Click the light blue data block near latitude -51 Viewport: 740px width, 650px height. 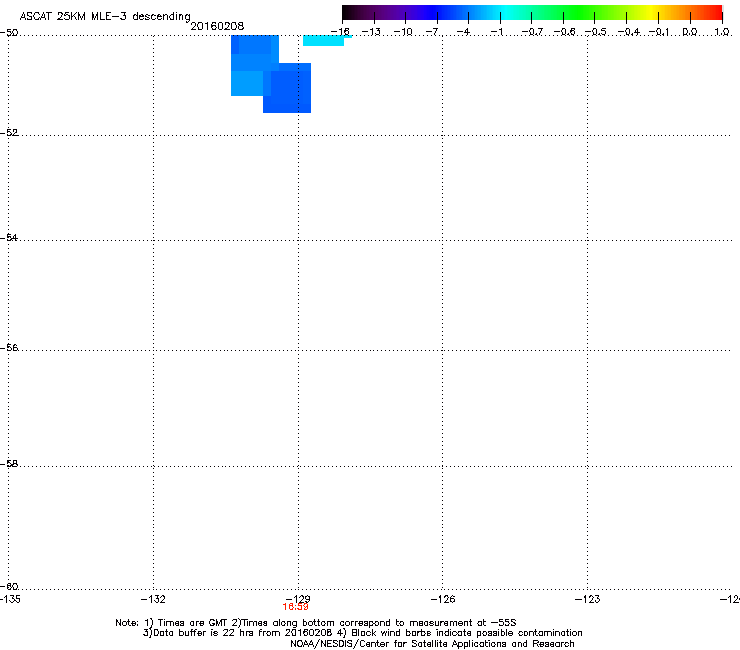coord(247,83)
